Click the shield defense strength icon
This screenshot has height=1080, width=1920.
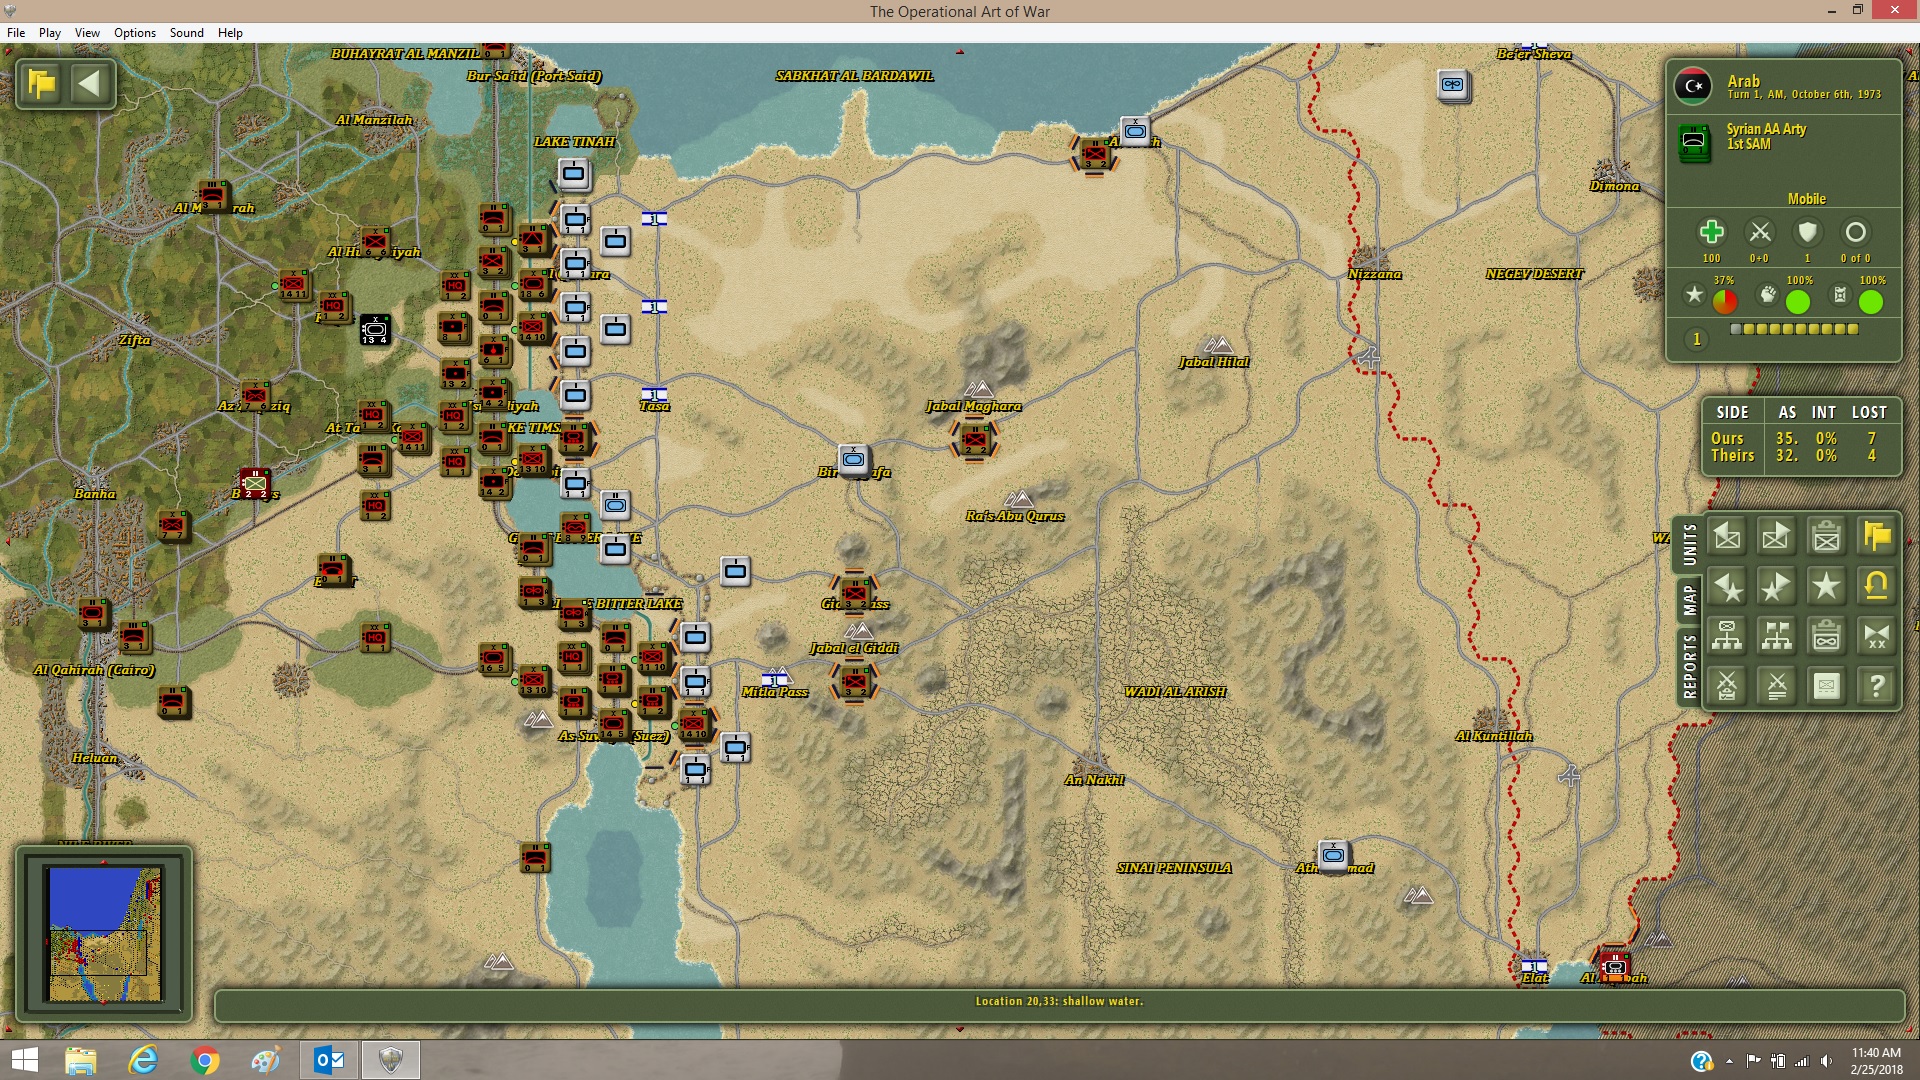coord(1807,232)
